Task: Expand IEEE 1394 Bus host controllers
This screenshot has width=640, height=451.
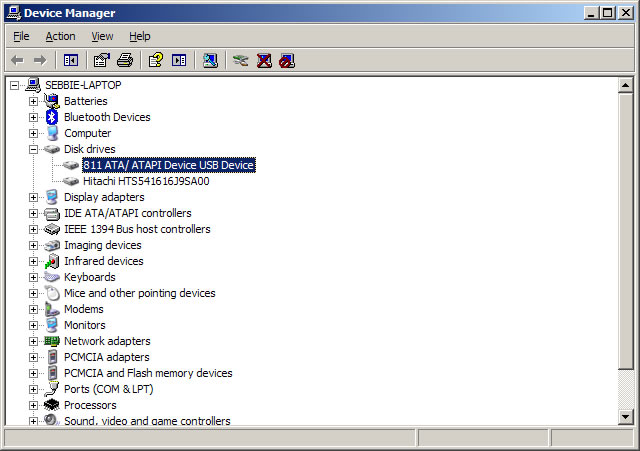Action: (33, 229)
